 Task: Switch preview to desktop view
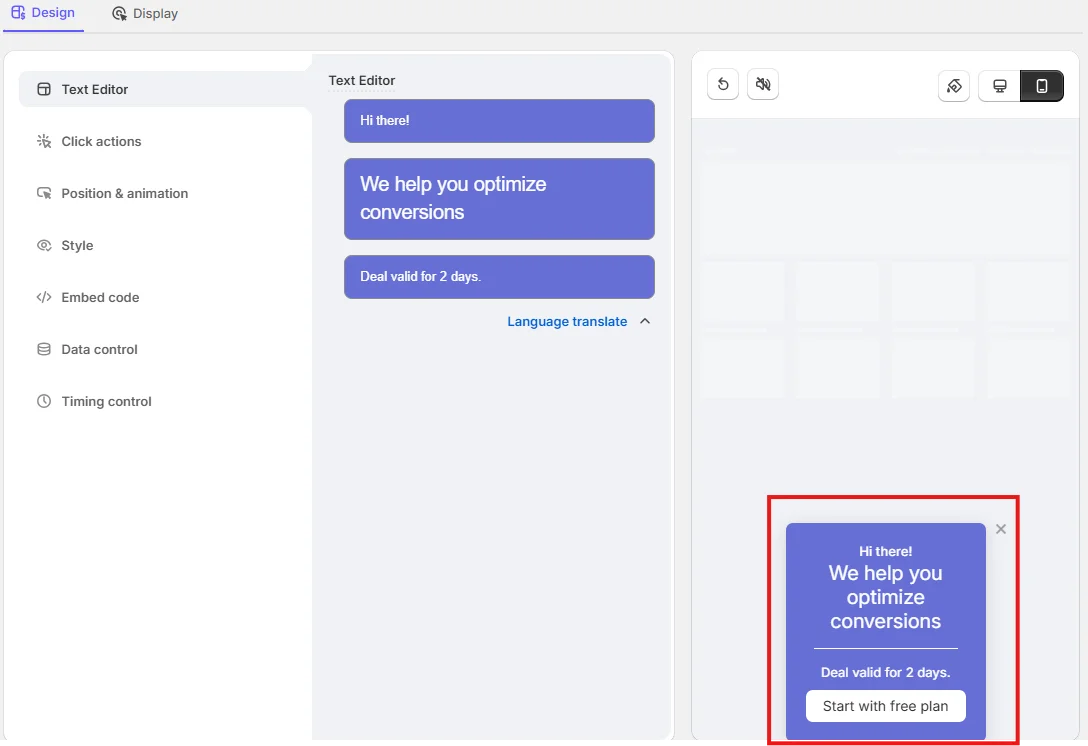tap(999, 86)
